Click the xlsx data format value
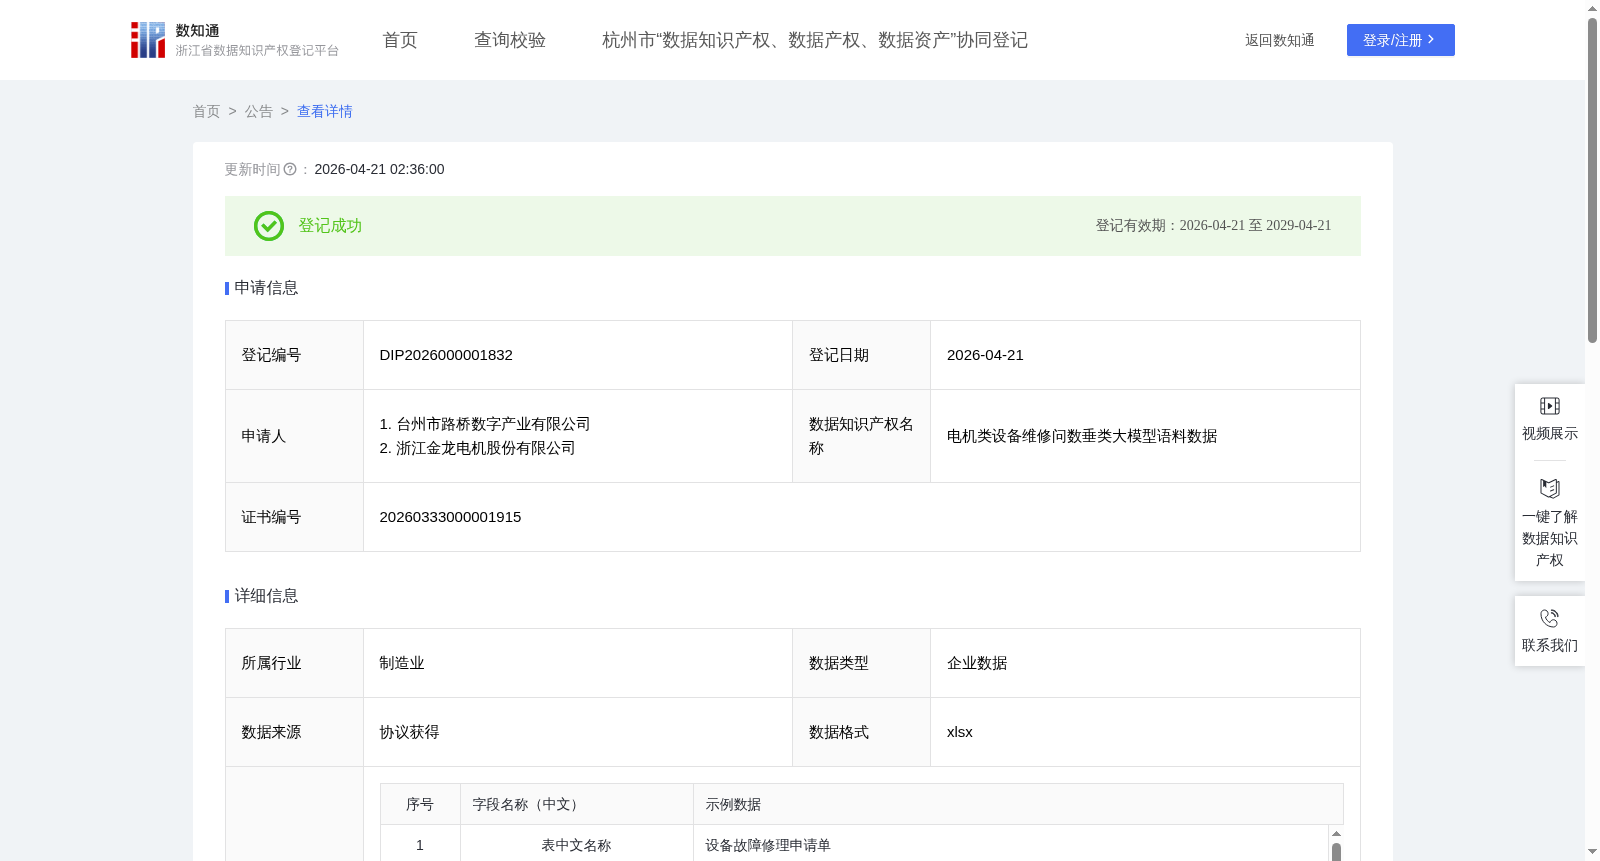The image size is (1600, 861). pyautogui.click(x=960, y=732)
